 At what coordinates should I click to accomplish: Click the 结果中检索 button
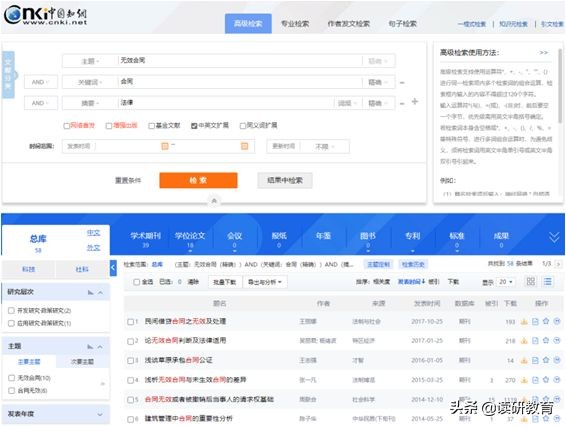tap(285, 180)
